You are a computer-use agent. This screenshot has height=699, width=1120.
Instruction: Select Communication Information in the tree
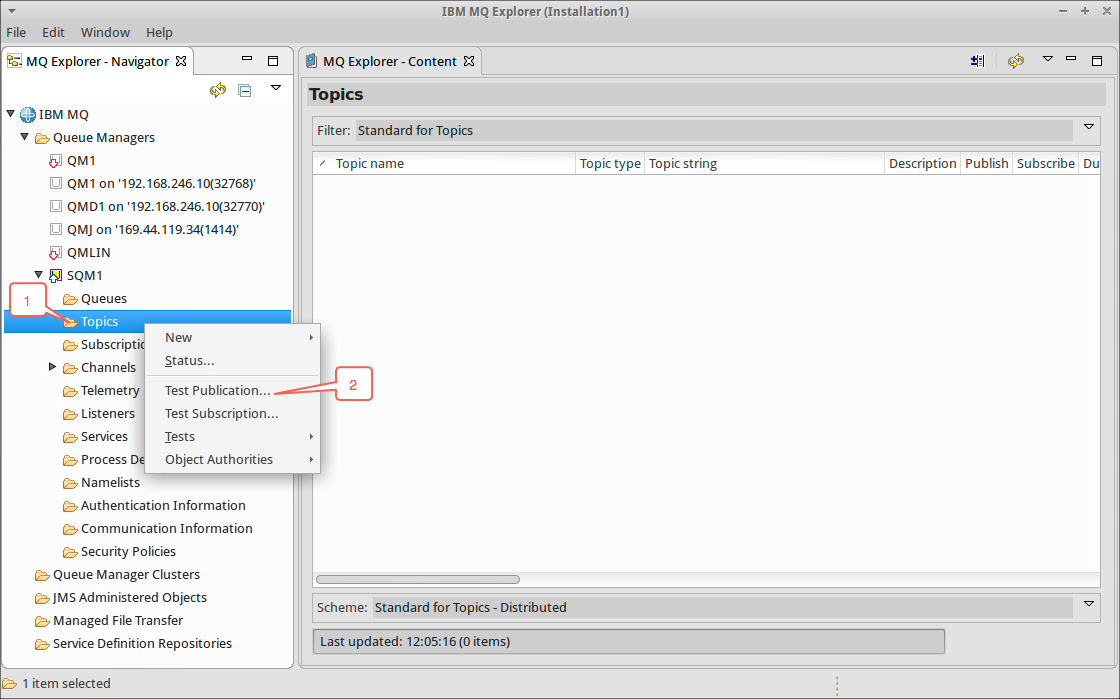pos(166,528)
